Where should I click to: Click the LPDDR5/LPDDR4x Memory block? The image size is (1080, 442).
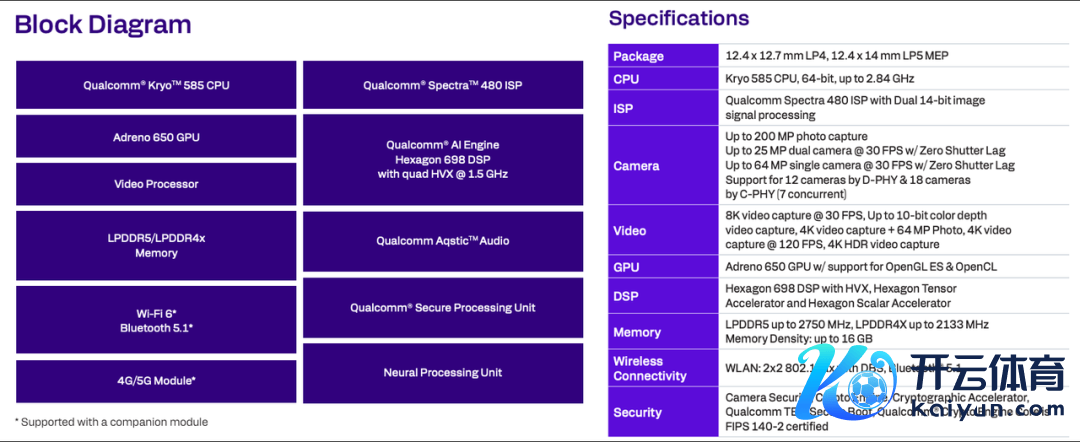156,245
